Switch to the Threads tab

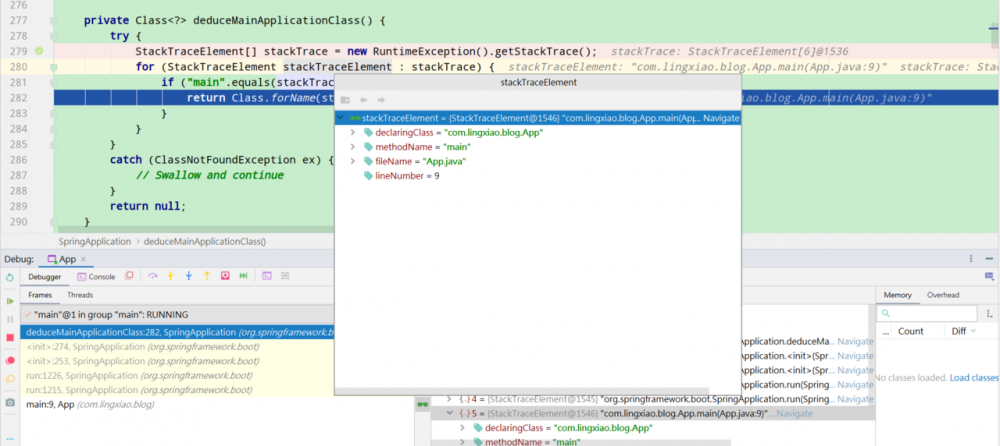(80, 295)
